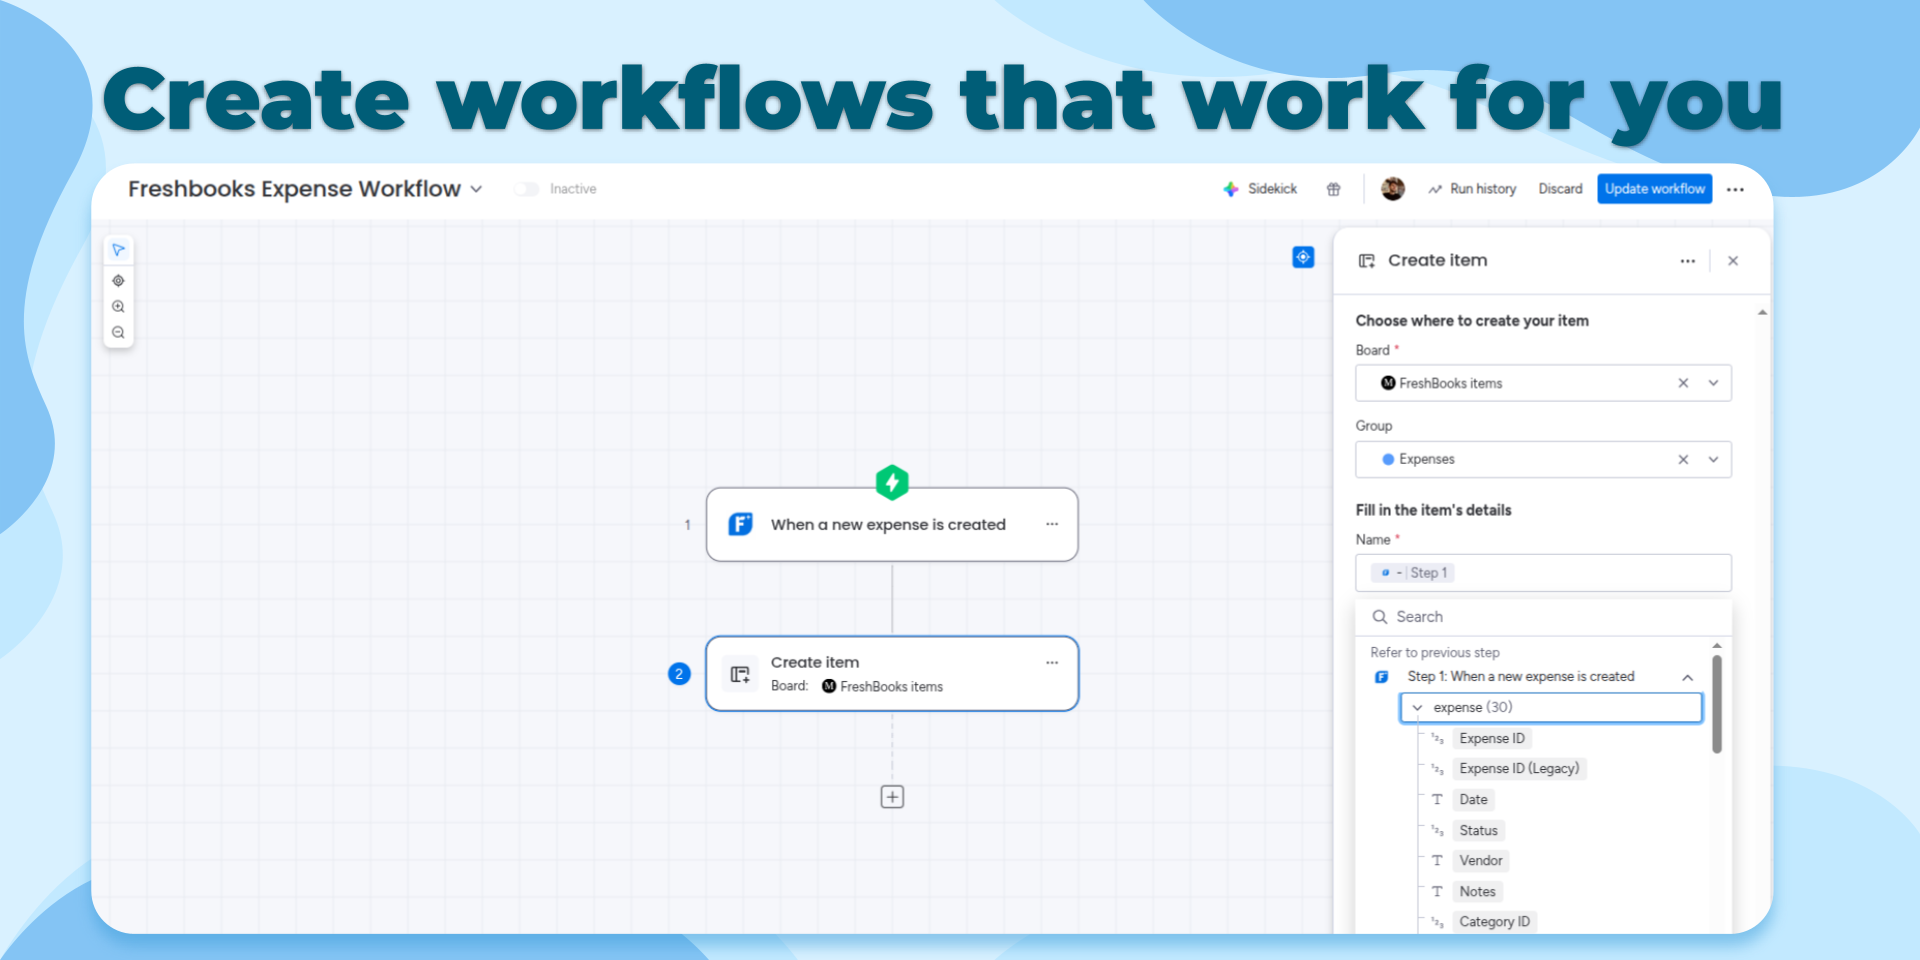This screenshot has width=1920, height=960.
Task: Select the 'When a new expense is created' trigger step
Action: (x=892, y=524)
